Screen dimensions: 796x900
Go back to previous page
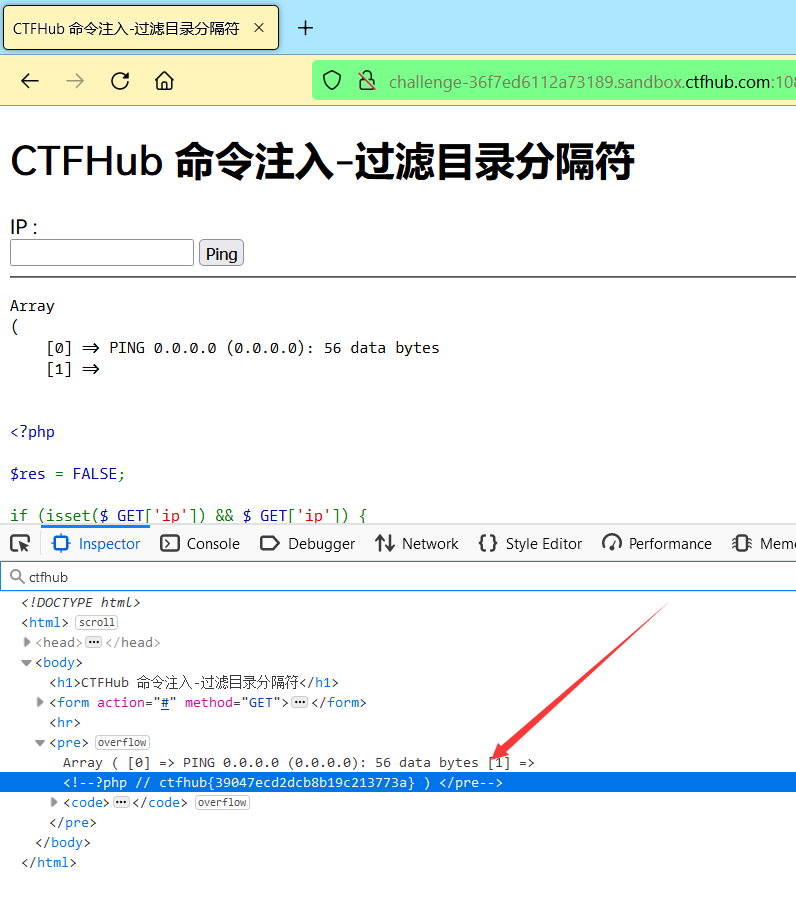coord(30,81)
